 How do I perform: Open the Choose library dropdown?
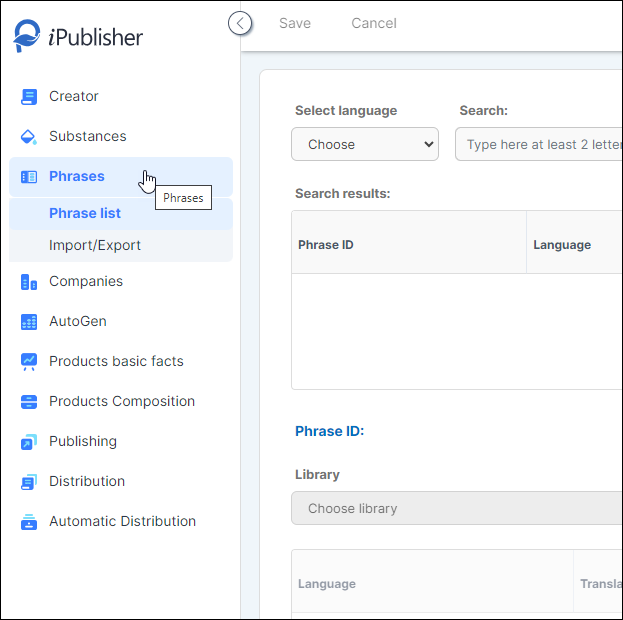457,508
